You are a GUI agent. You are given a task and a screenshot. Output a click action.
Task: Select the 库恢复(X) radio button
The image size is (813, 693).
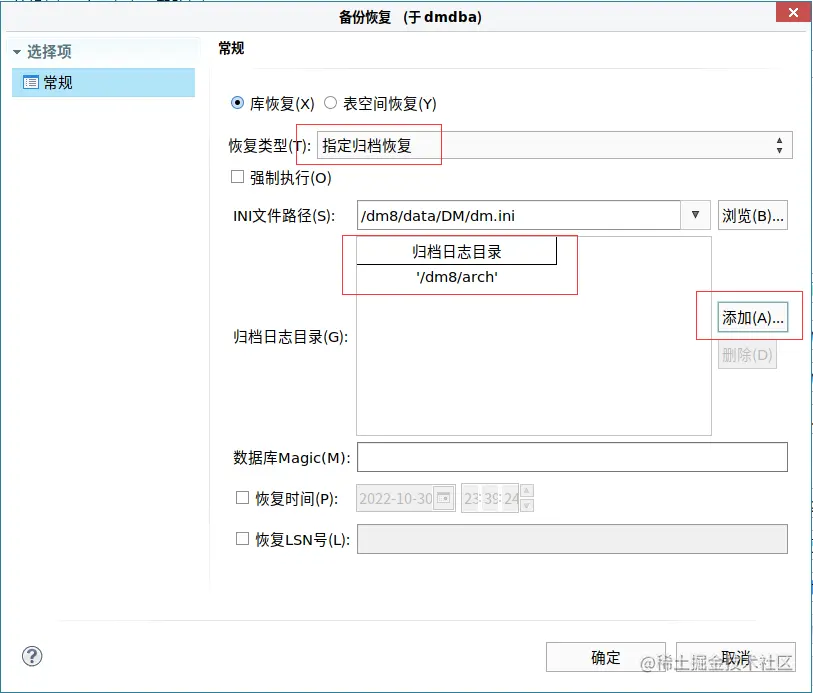[x=236, y=103]
